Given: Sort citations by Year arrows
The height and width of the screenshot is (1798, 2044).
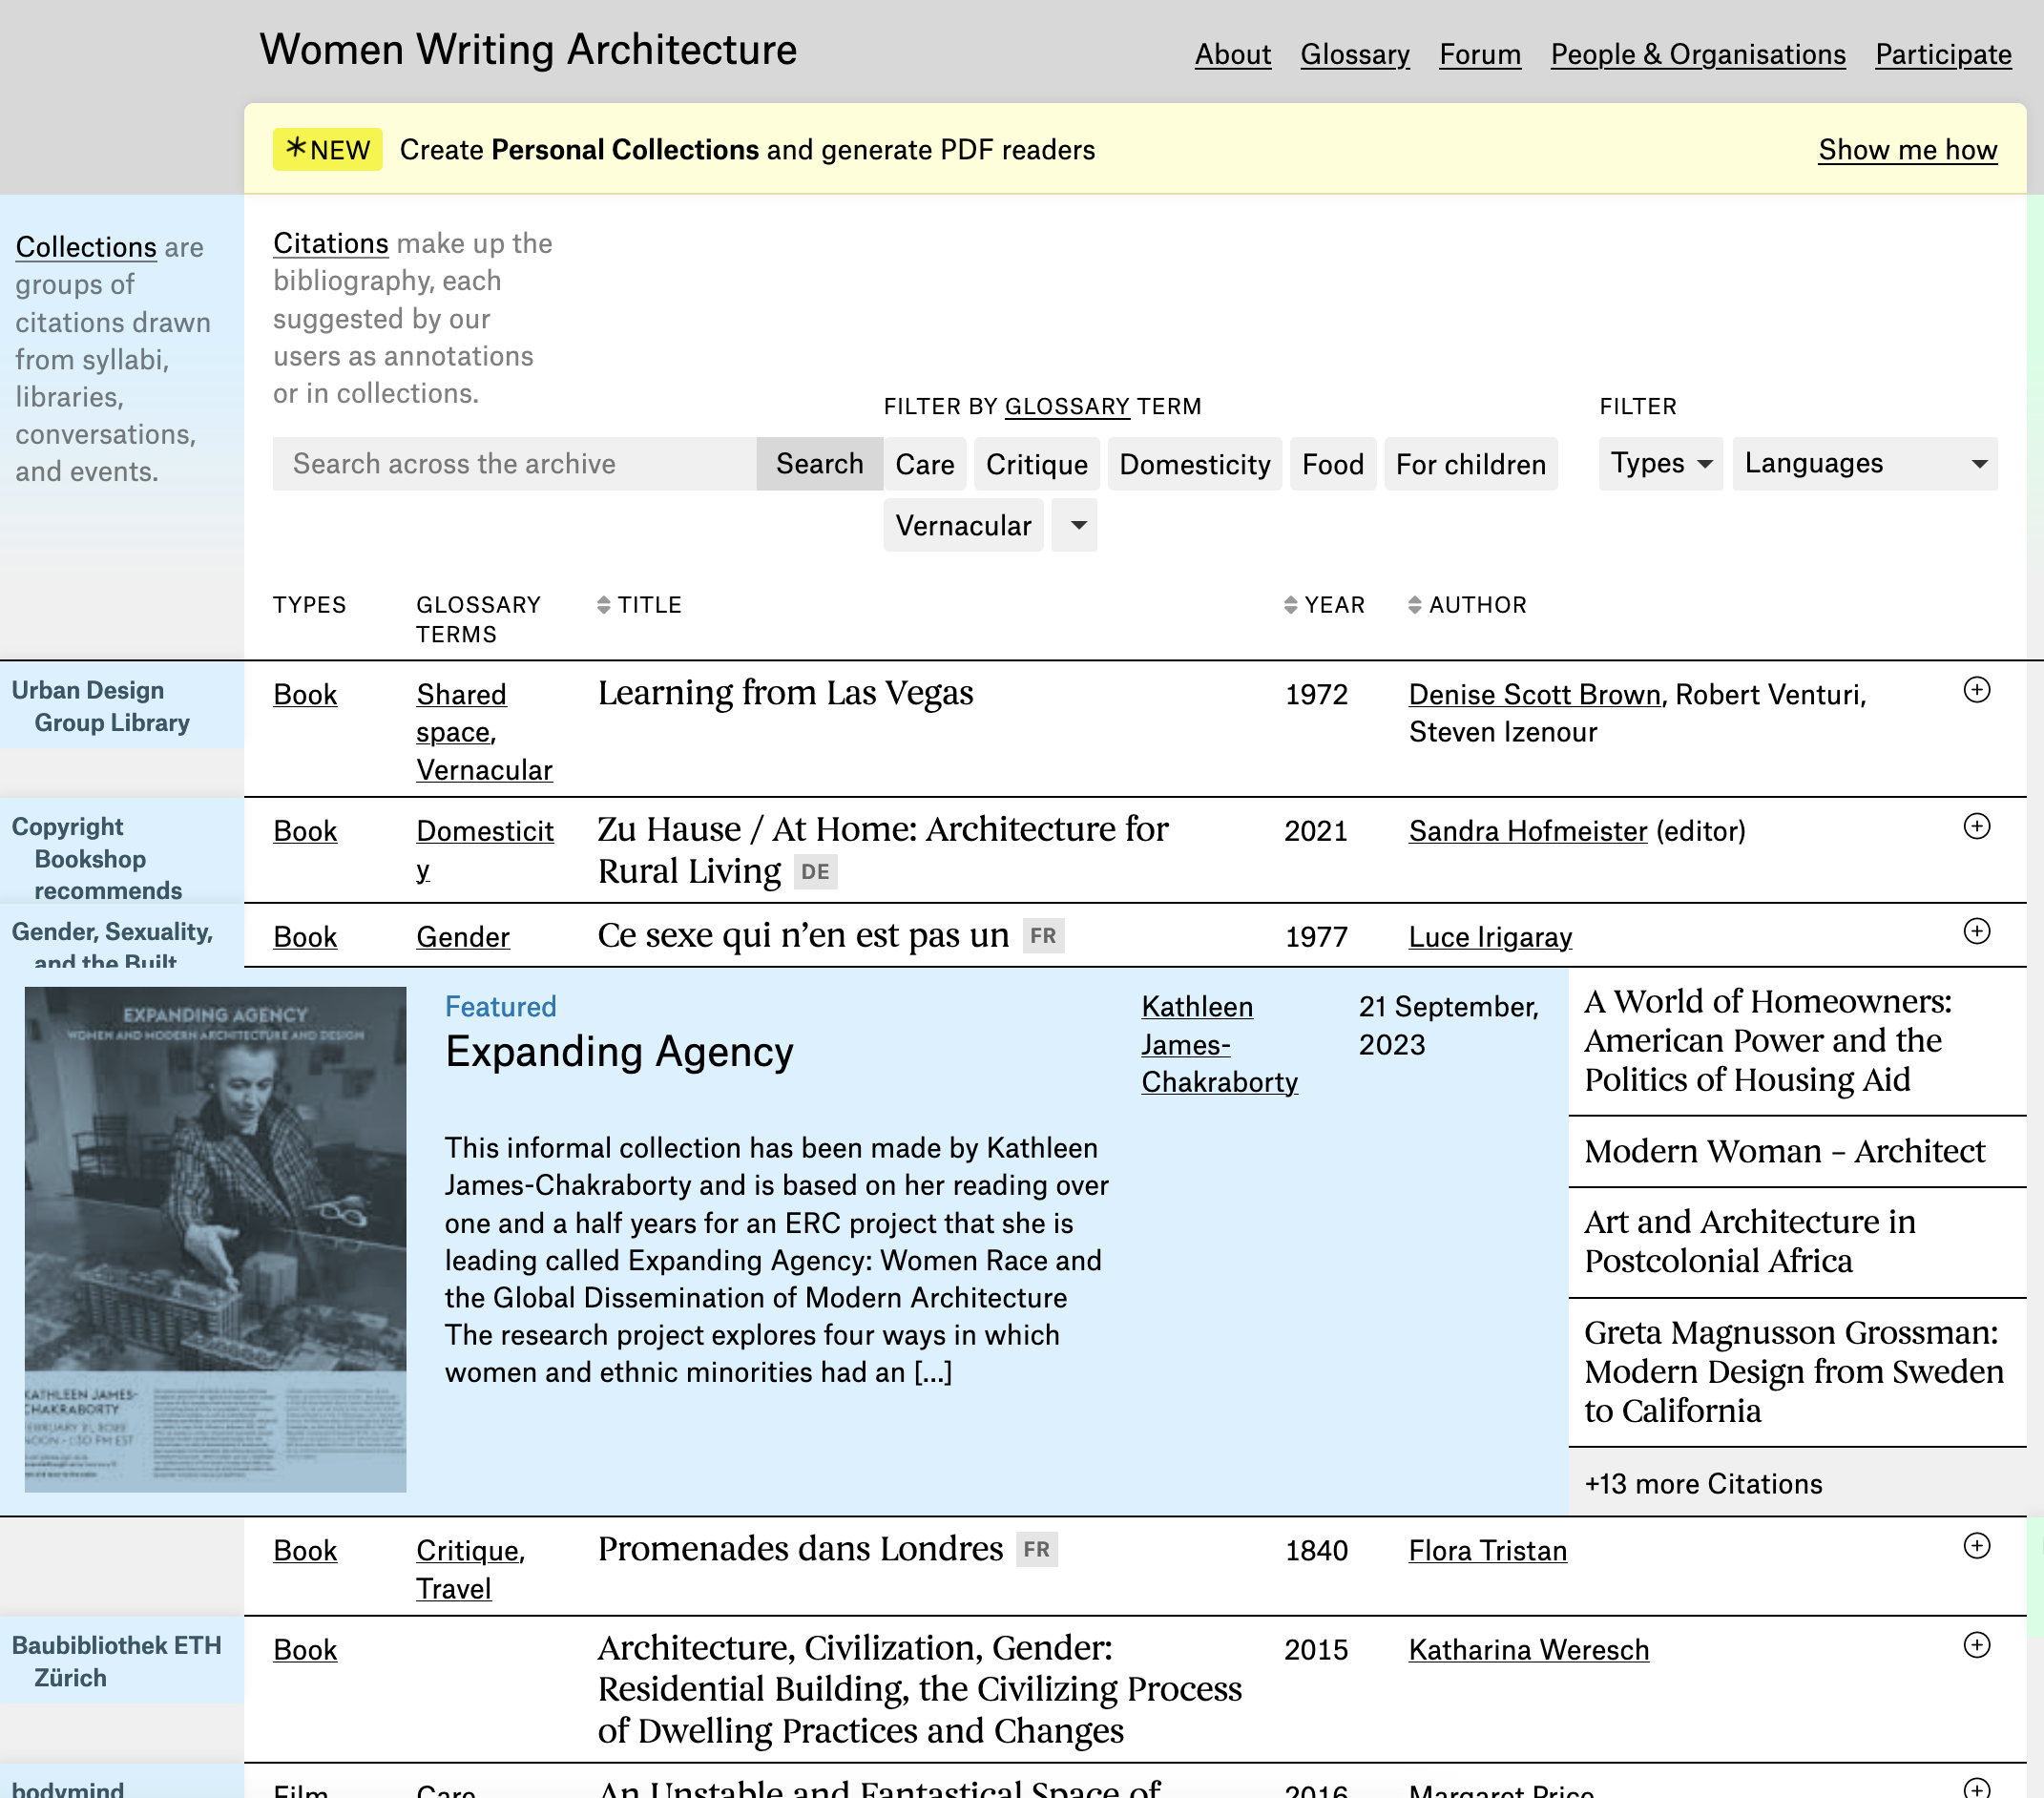Looking at the screenshot, I should (1290, 605).
